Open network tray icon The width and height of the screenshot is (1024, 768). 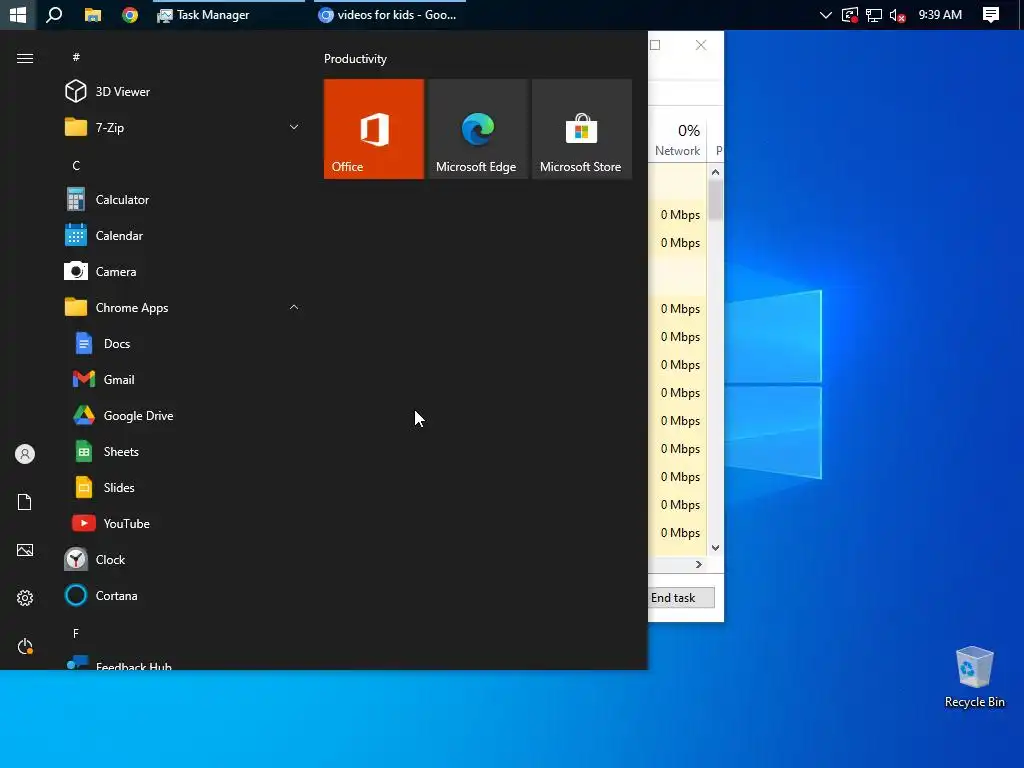(873, 14)
